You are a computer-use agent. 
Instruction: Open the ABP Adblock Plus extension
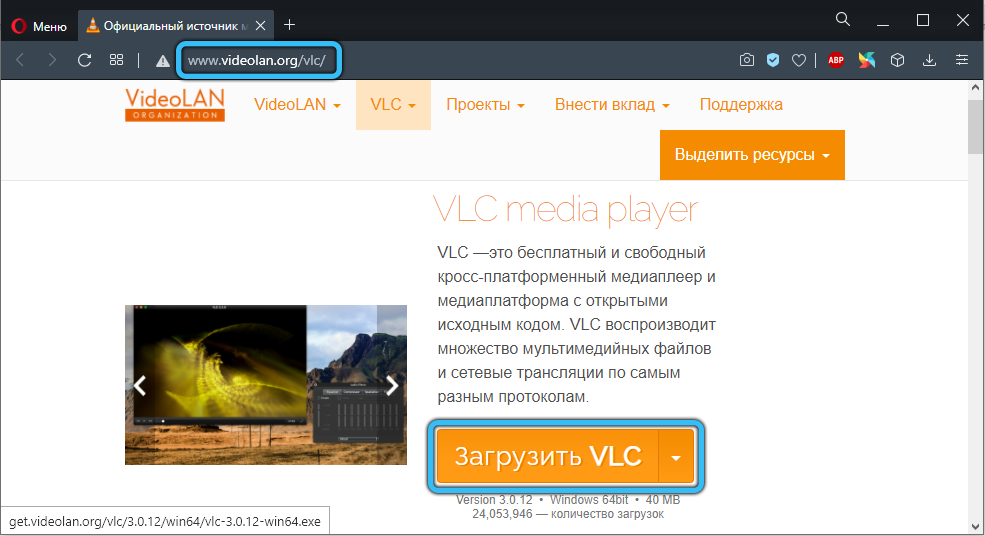coord(835,60)
